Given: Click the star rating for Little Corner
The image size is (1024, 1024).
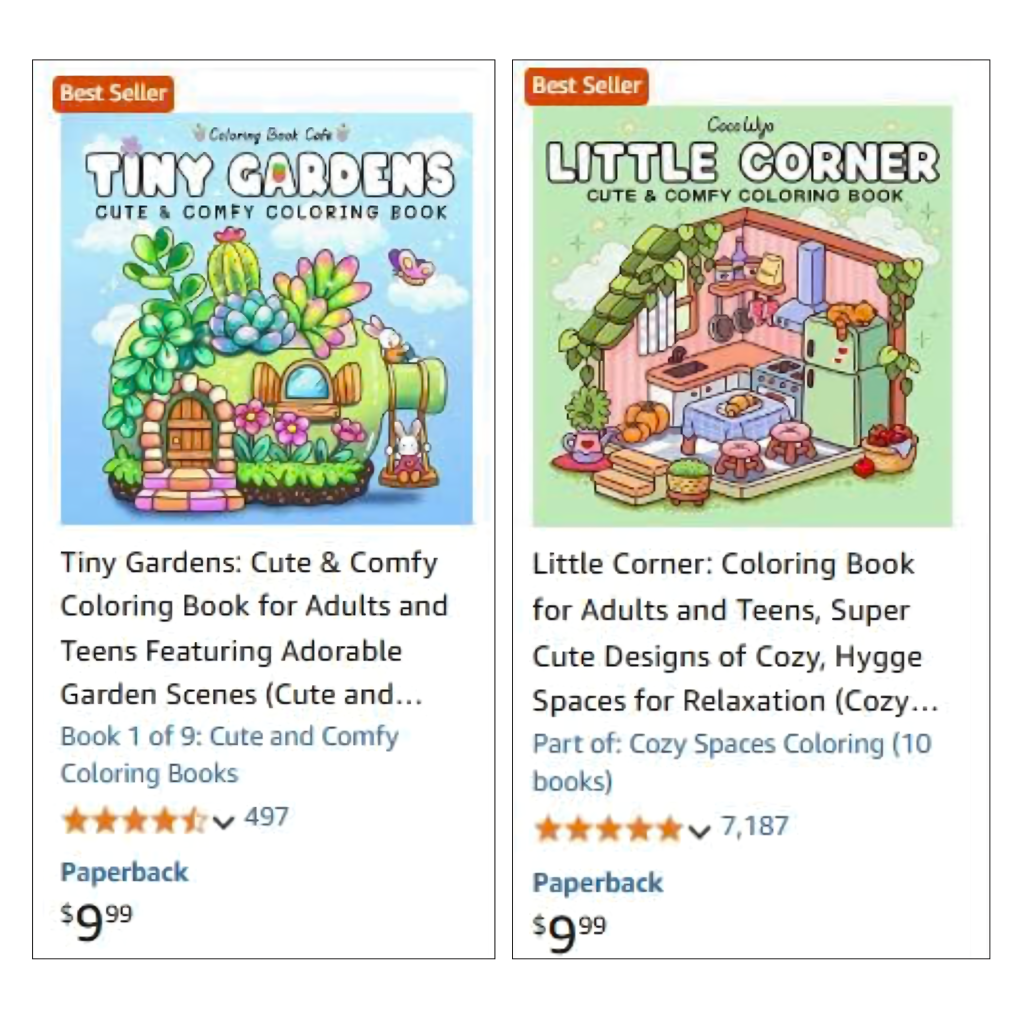Looking at the screenshot, I should 608,829.
